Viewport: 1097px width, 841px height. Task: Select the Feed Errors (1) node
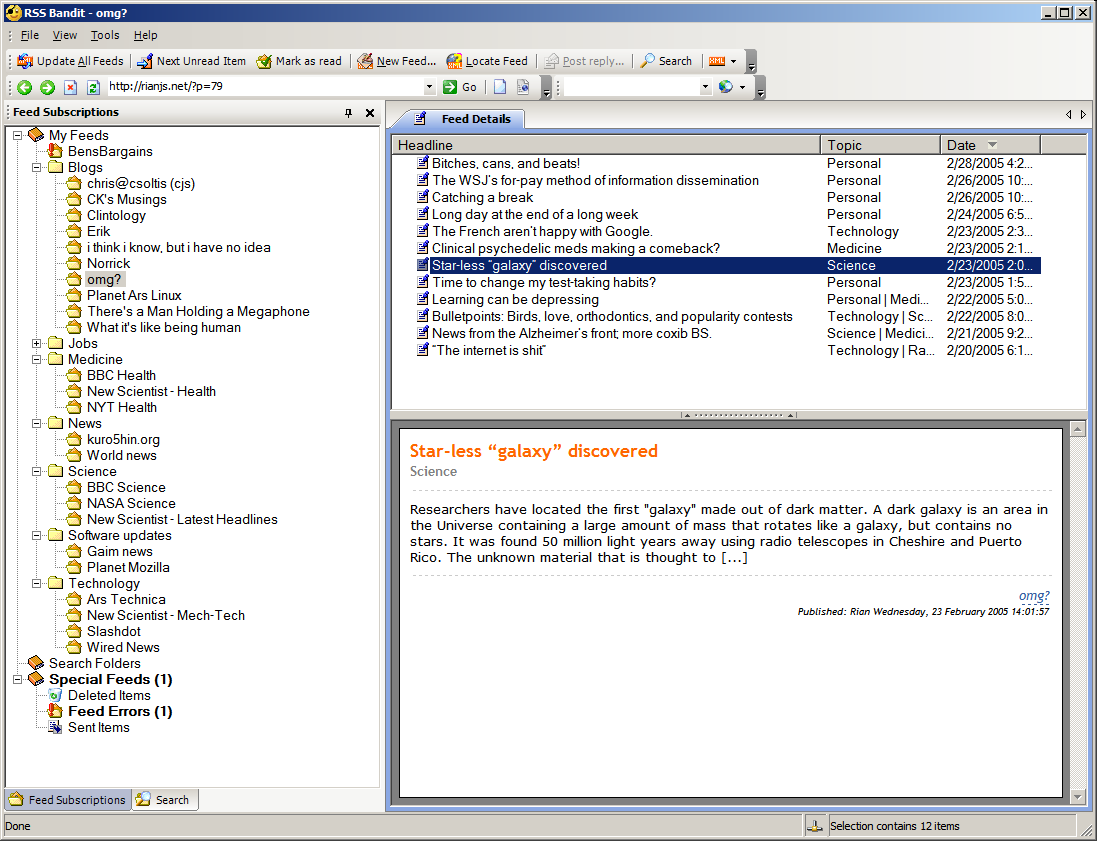click(120, 712)
